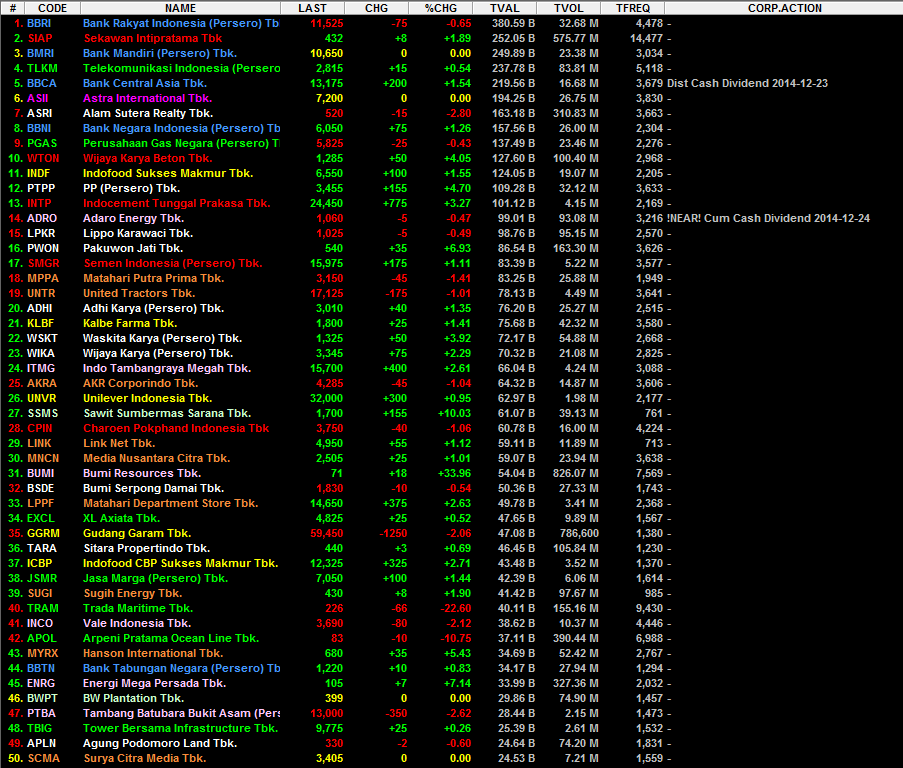Sort by the NAME column header
This screenshot has width=903, height=768.
(x=180, y=8)
